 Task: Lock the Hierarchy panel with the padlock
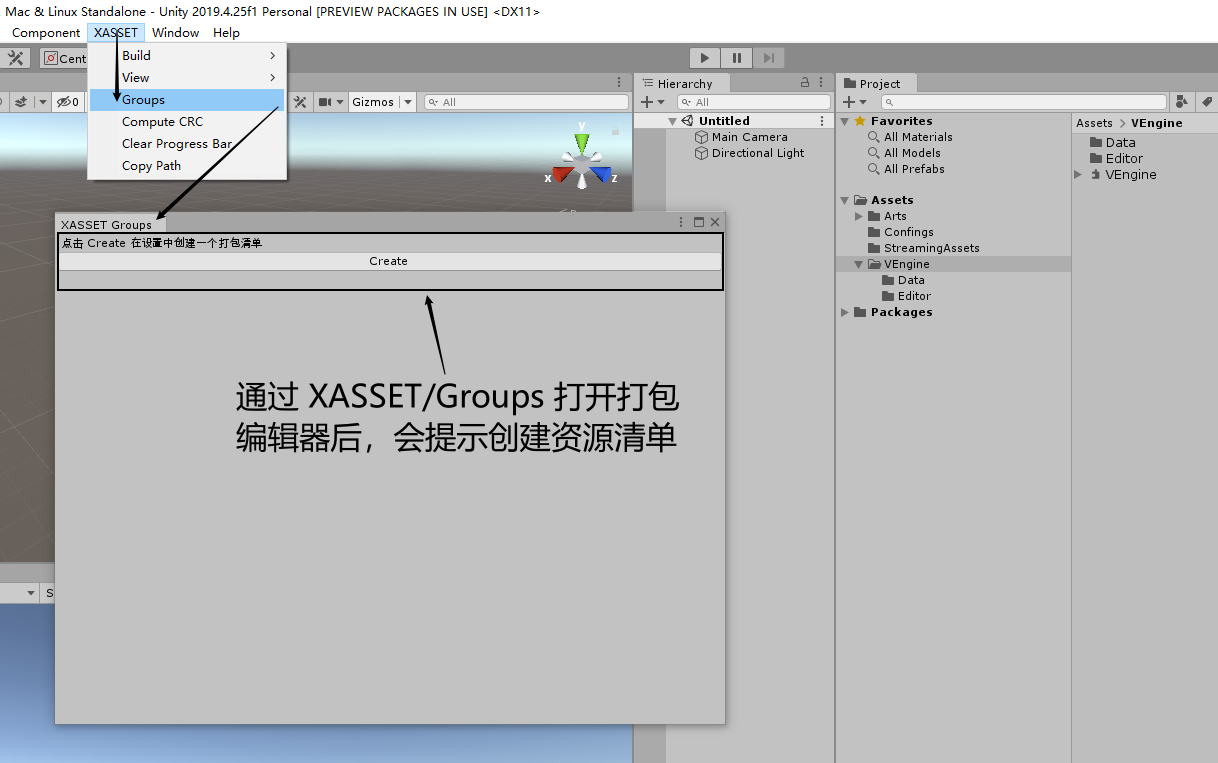tap(803, 83)
